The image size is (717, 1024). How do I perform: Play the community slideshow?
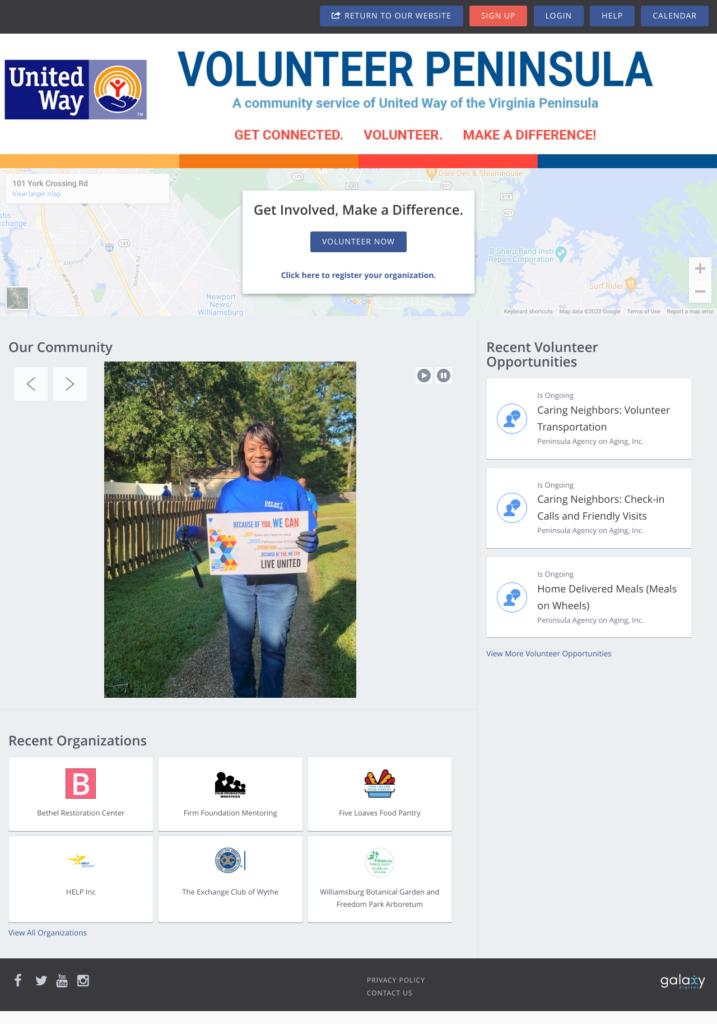[x=424, y=376]
